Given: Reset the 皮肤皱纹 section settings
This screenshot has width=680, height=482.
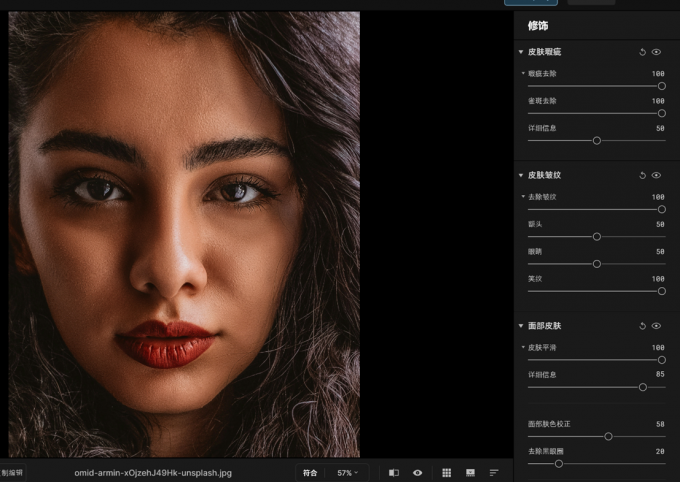Looking at the screenshot, I should coord(642,175).
